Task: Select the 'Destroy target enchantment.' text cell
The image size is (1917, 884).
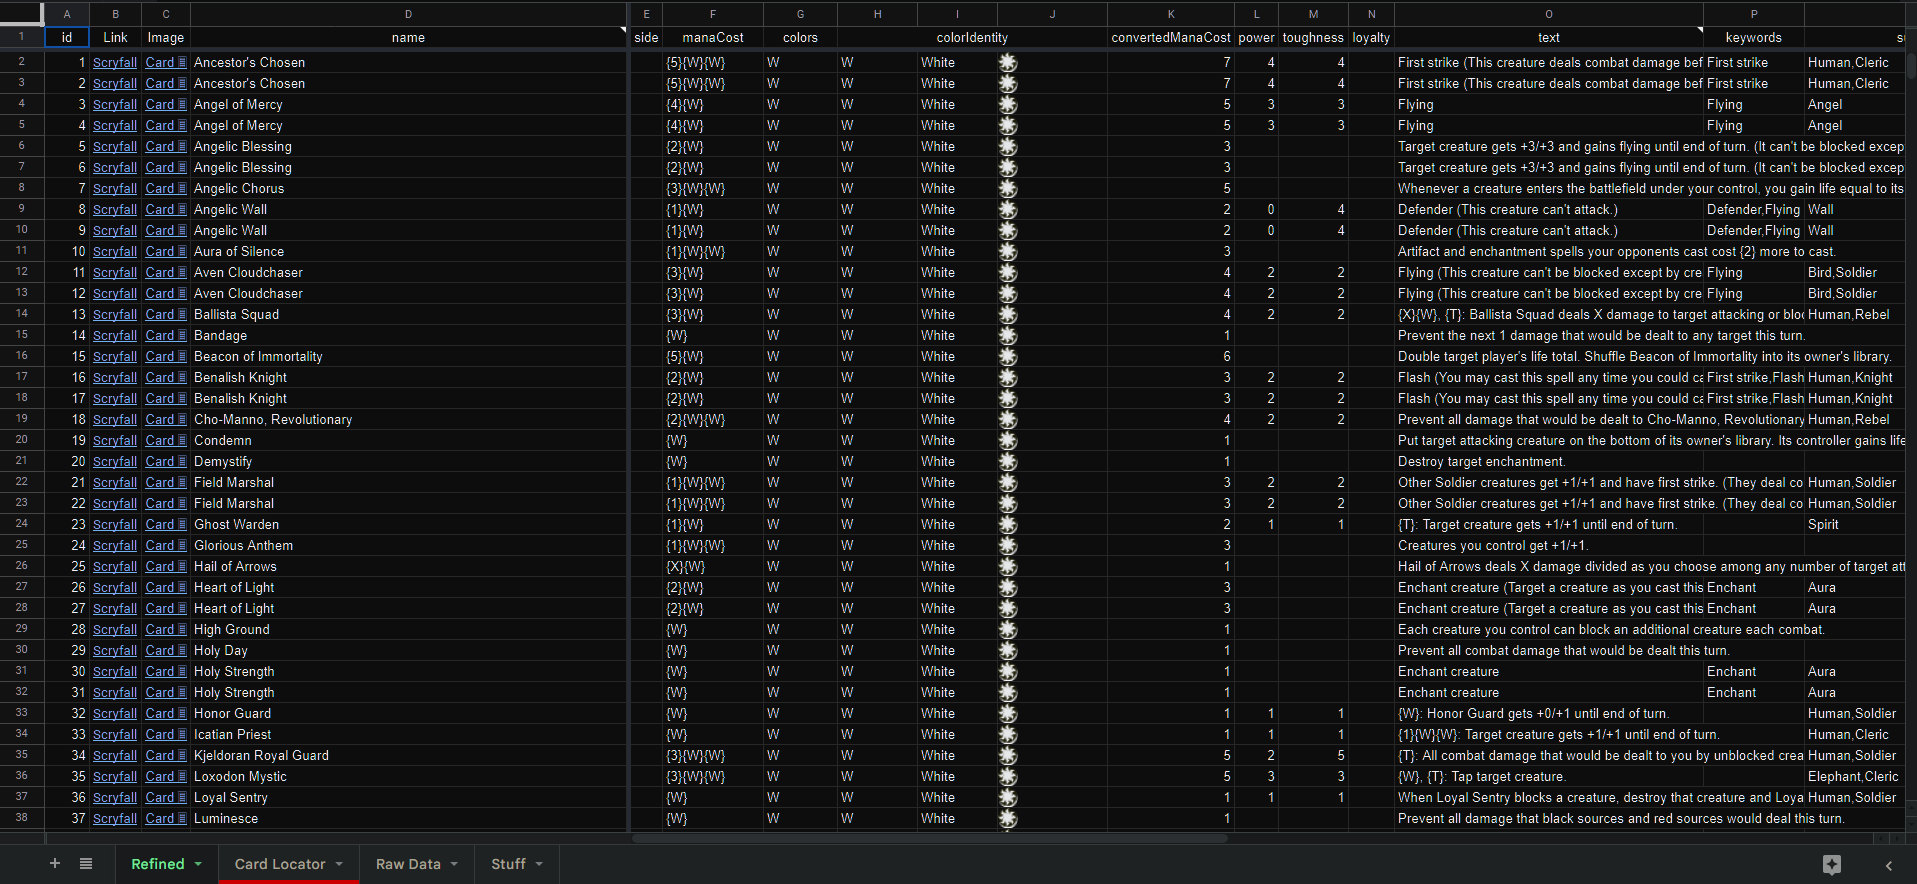Action: pos(1549,461)
